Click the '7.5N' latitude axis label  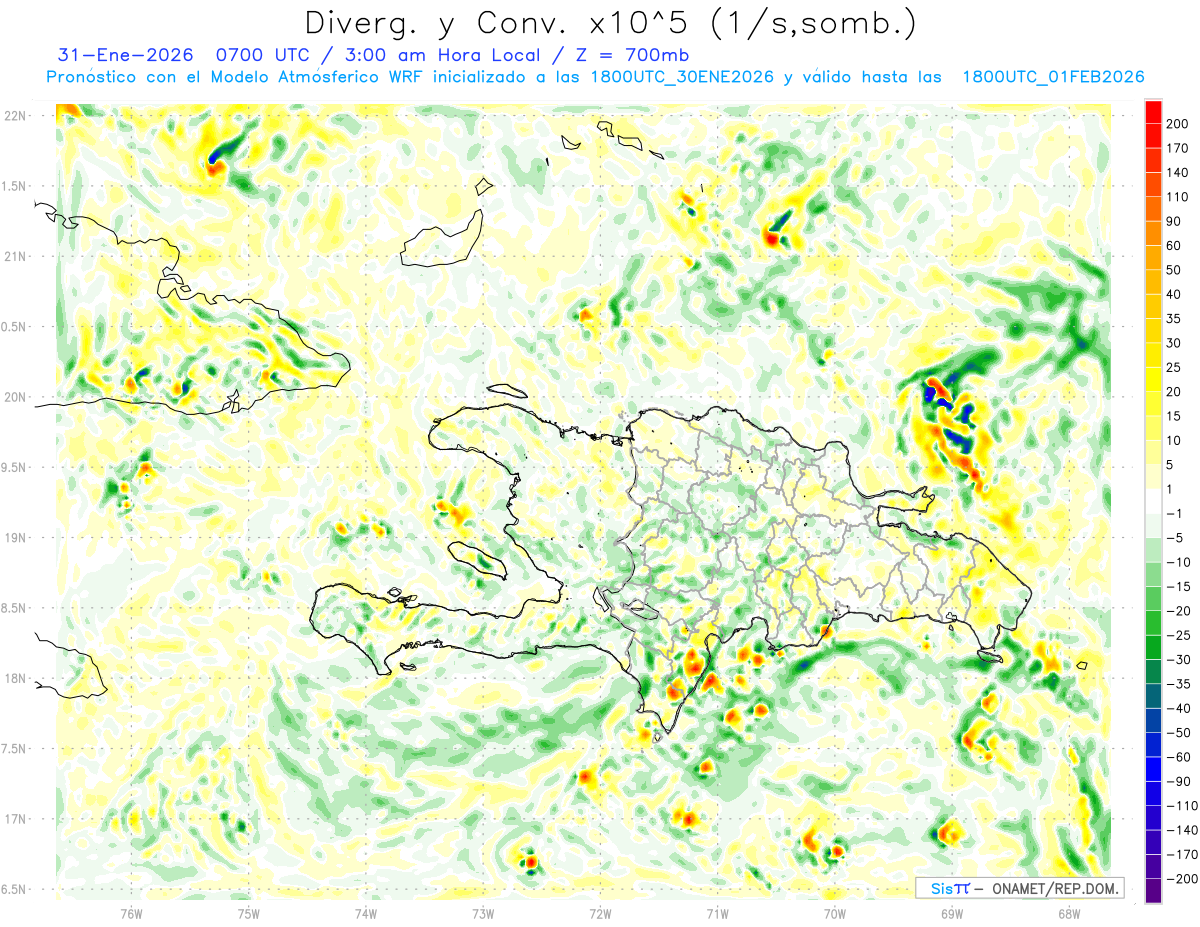point(14,749)
